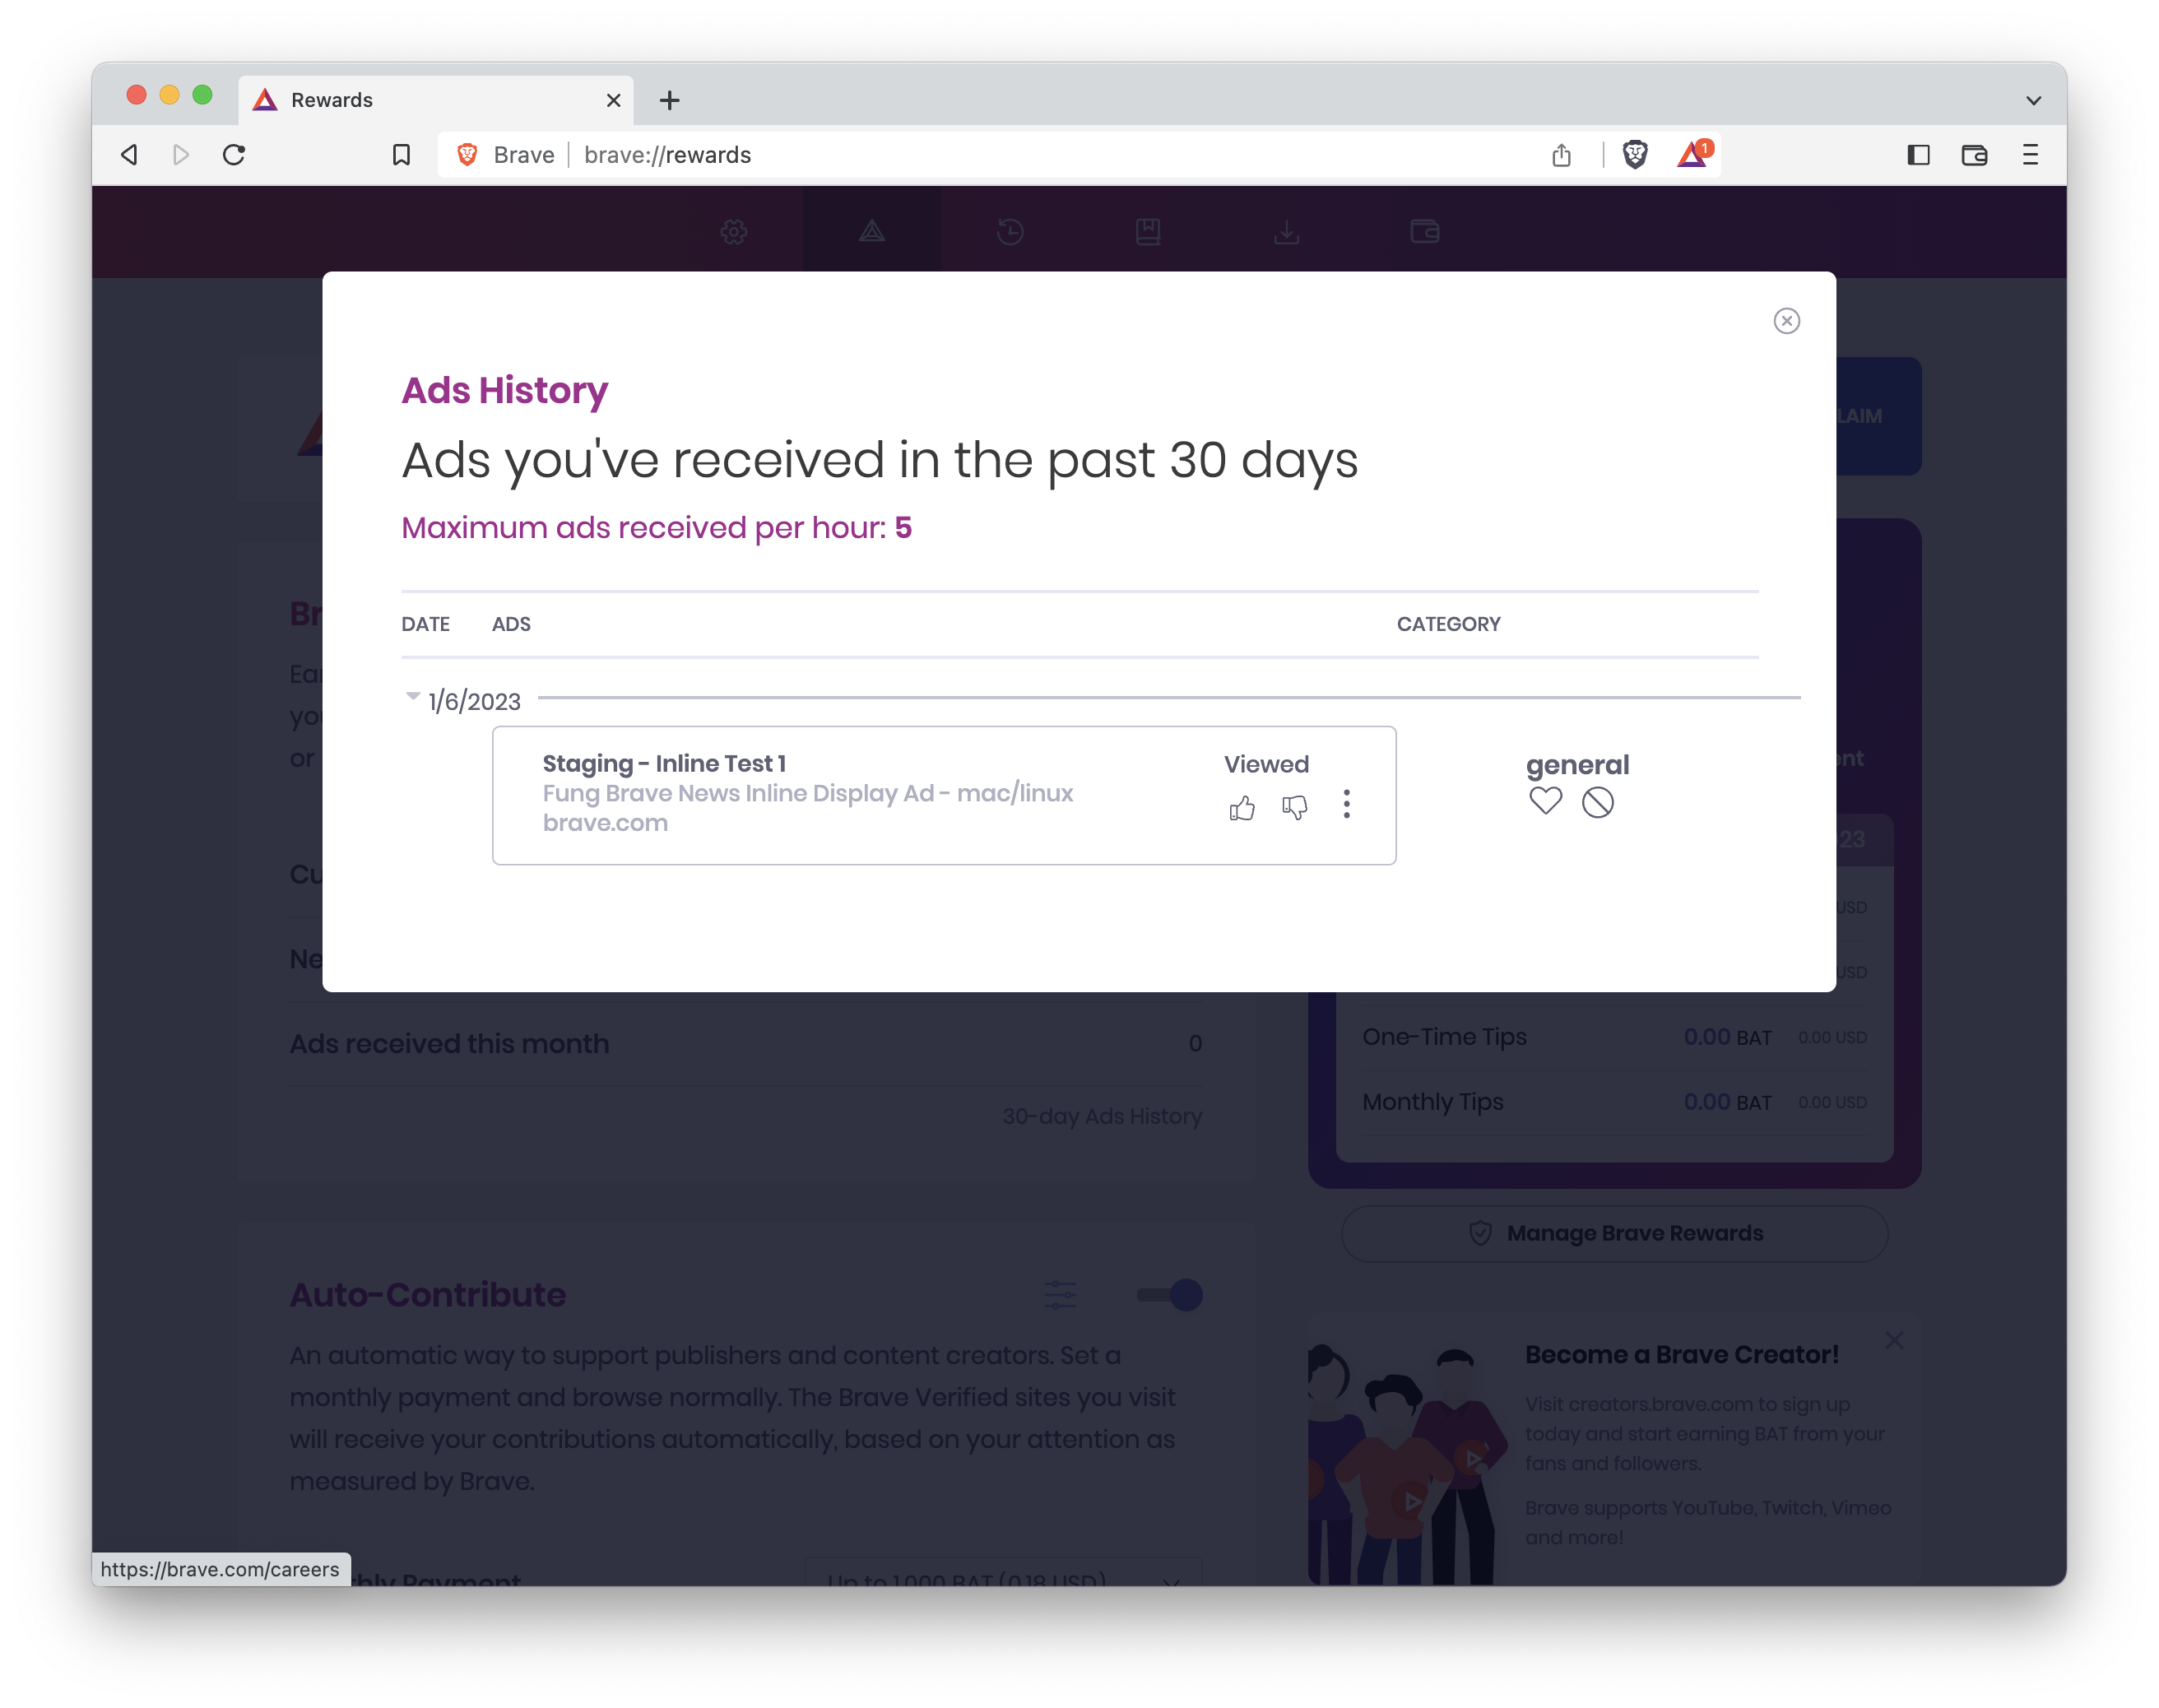This screenshot has height=1708, width=2159.
Task: Open Auto-Contribute settings sliders icon
Action: [1060, 1295]
